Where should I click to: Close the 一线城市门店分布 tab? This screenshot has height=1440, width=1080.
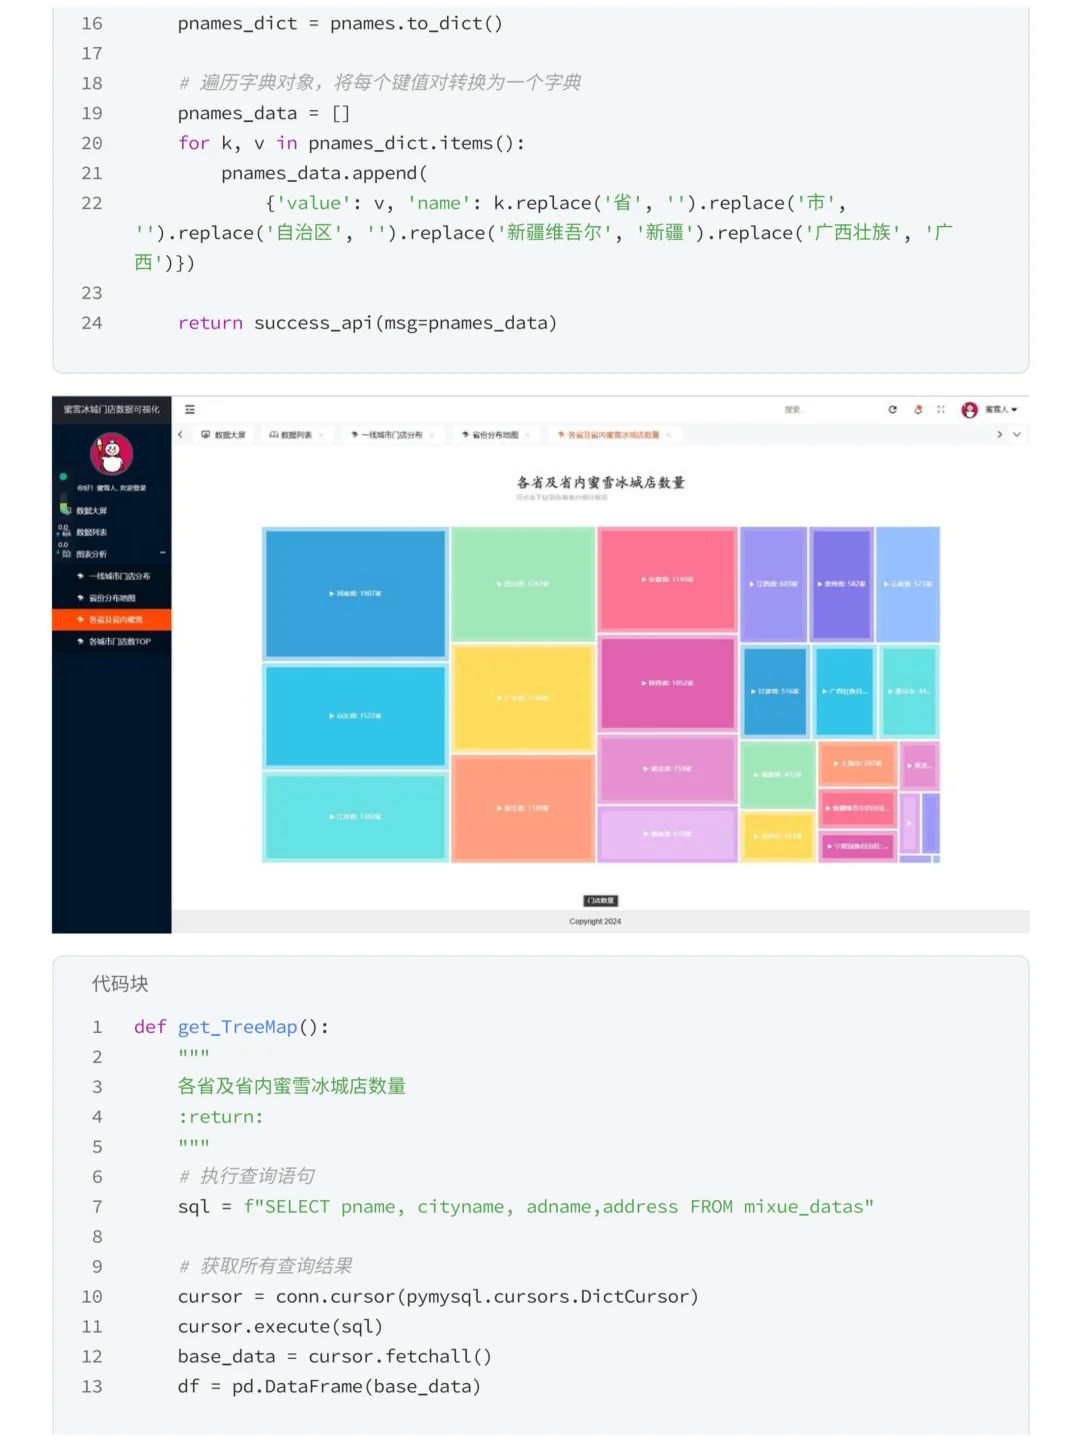click(432, 435)
